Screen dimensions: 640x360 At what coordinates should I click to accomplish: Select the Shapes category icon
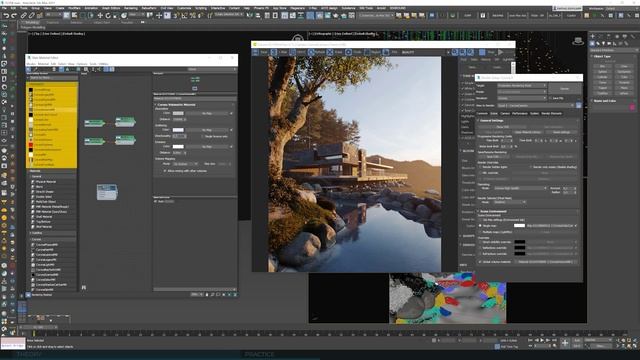point(598,43)
